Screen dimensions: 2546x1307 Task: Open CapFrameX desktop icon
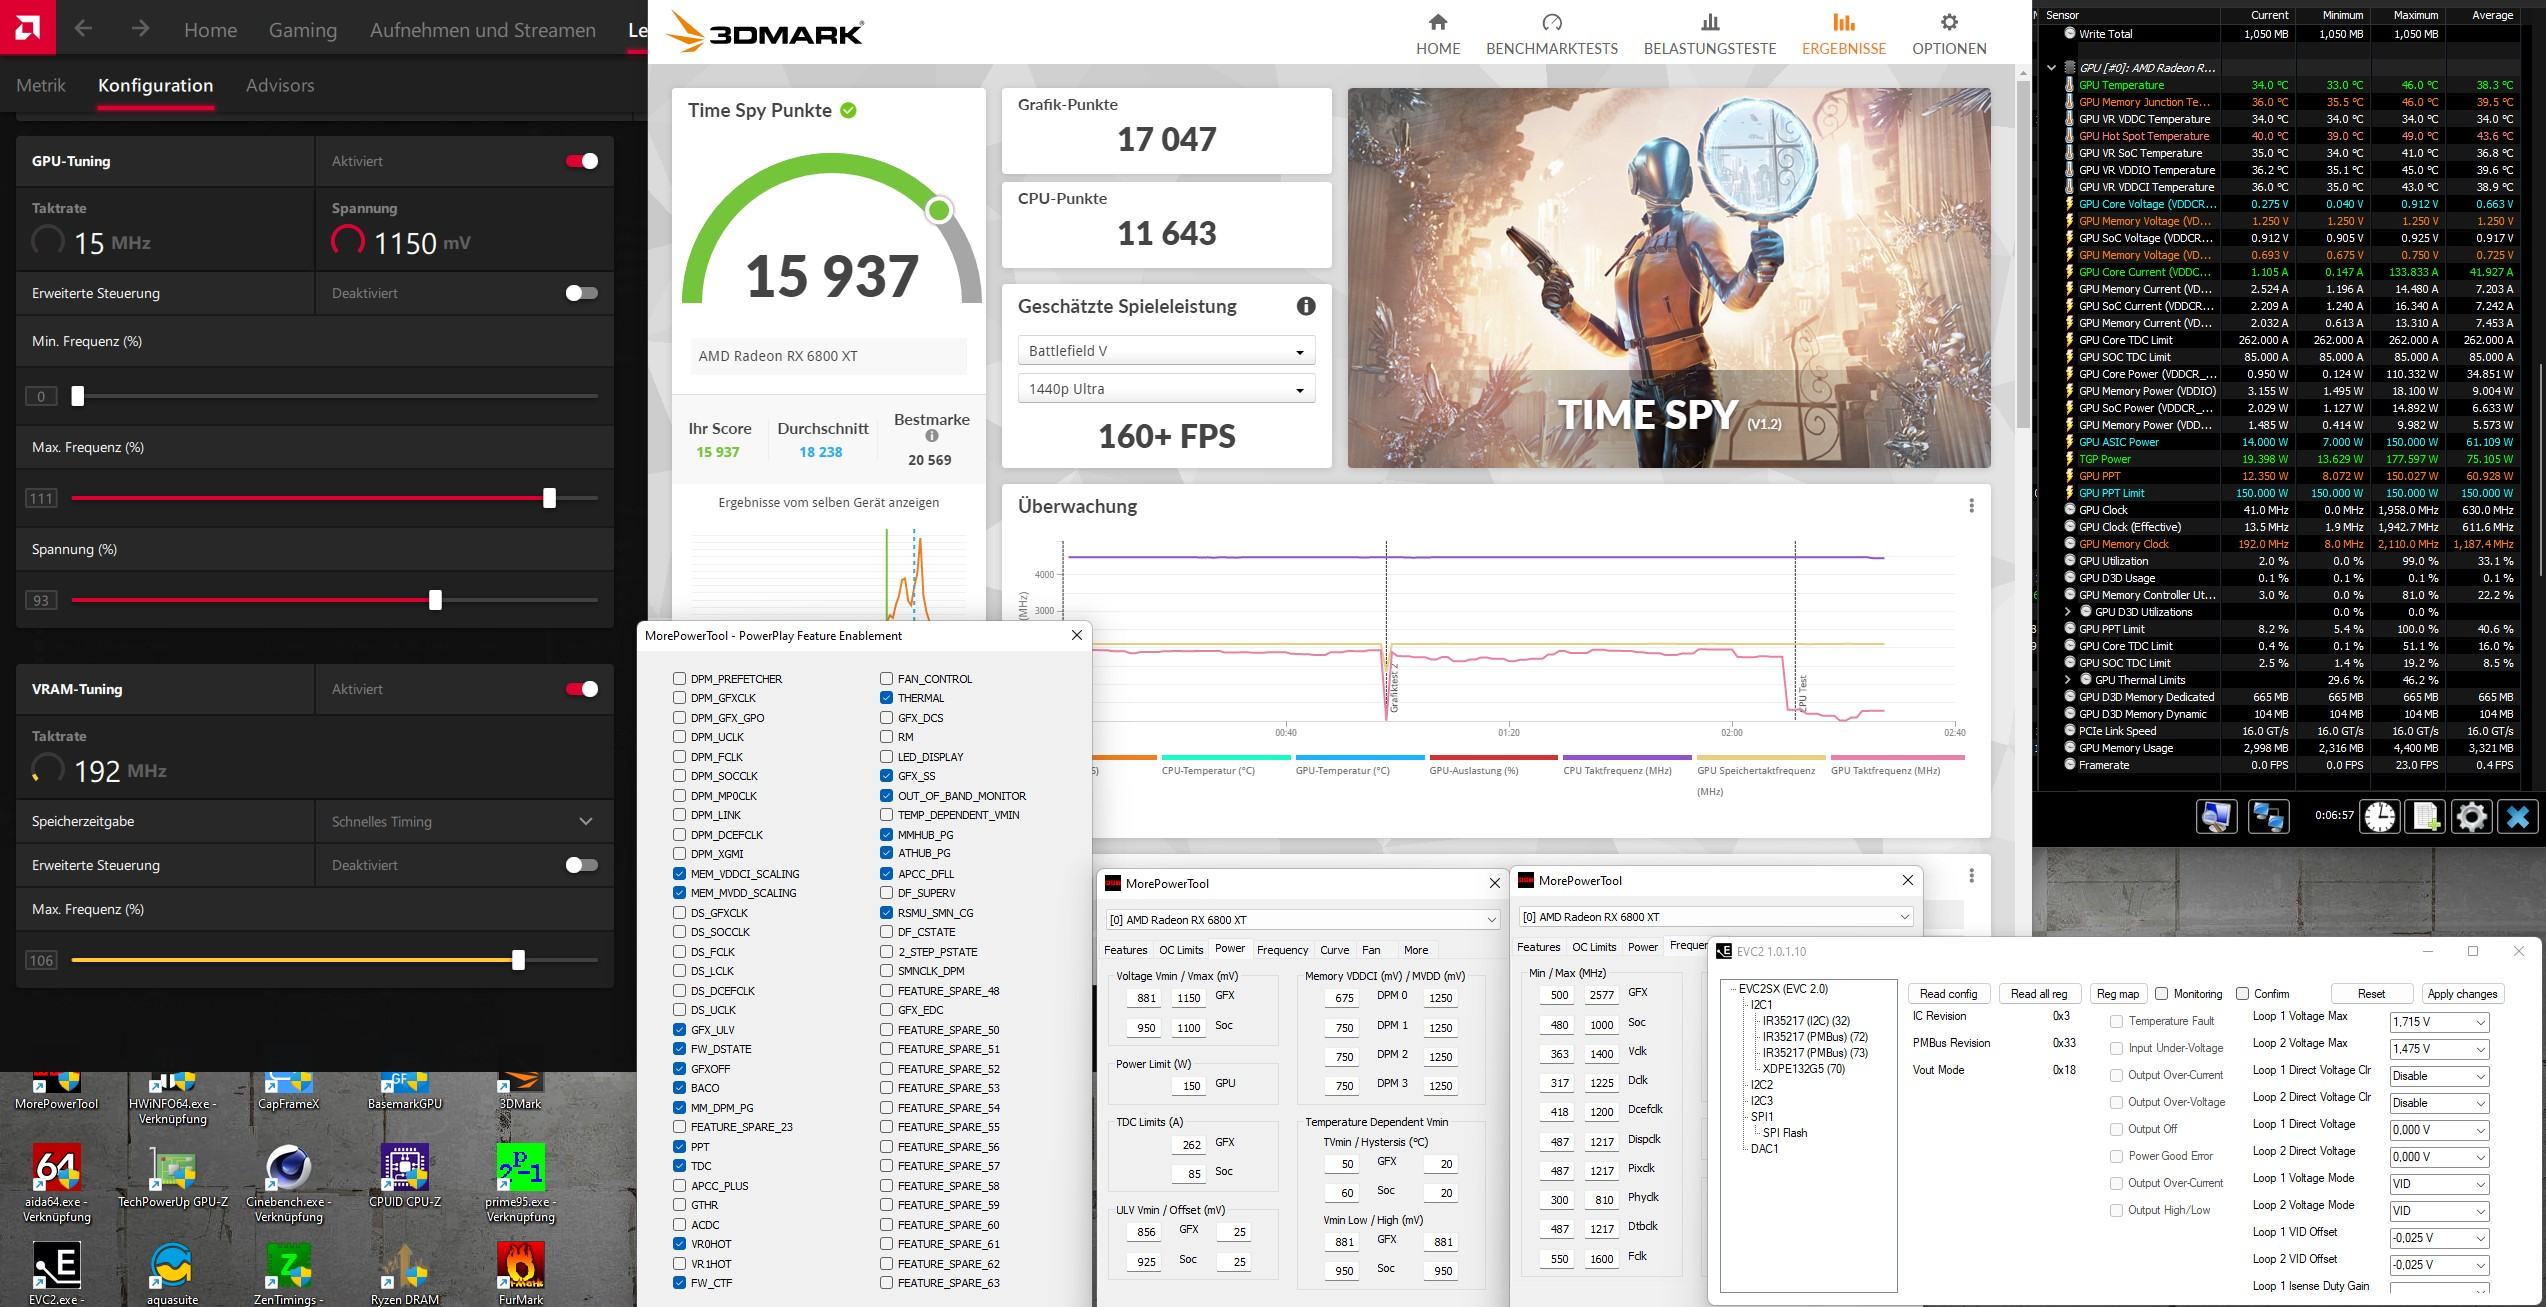coord(289,1092)
